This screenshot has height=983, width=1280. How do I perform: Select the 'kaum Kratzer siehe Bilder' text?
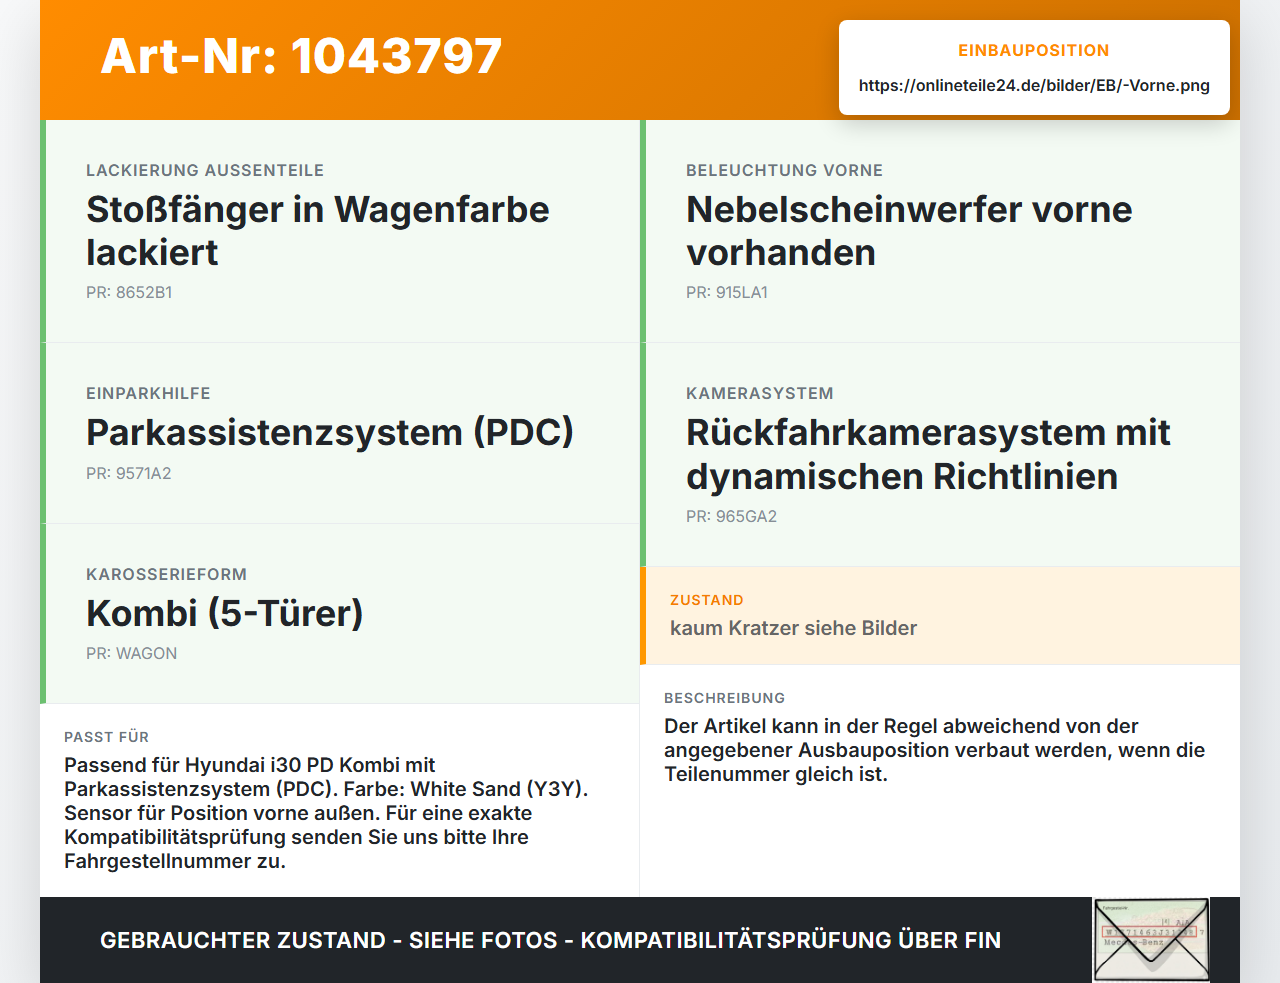[x=793, y=628]
